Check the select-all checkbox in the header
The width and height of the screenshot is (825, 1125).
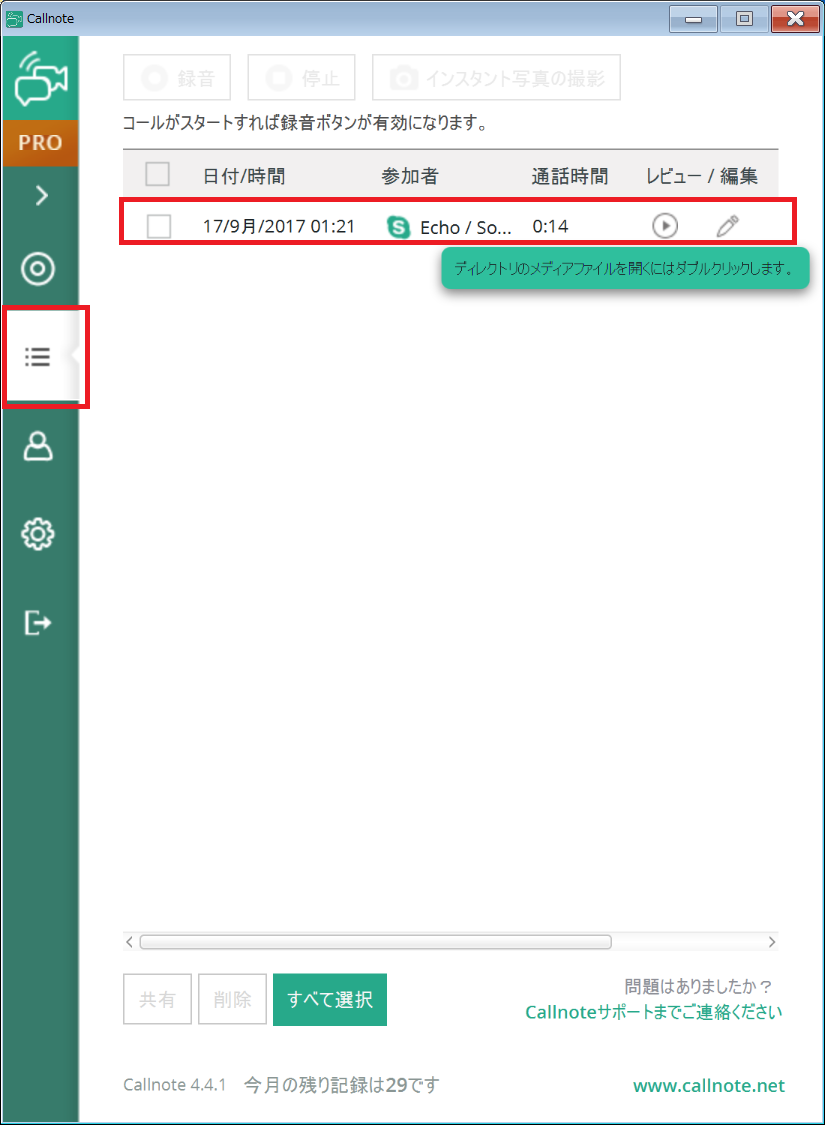point(157,174)
